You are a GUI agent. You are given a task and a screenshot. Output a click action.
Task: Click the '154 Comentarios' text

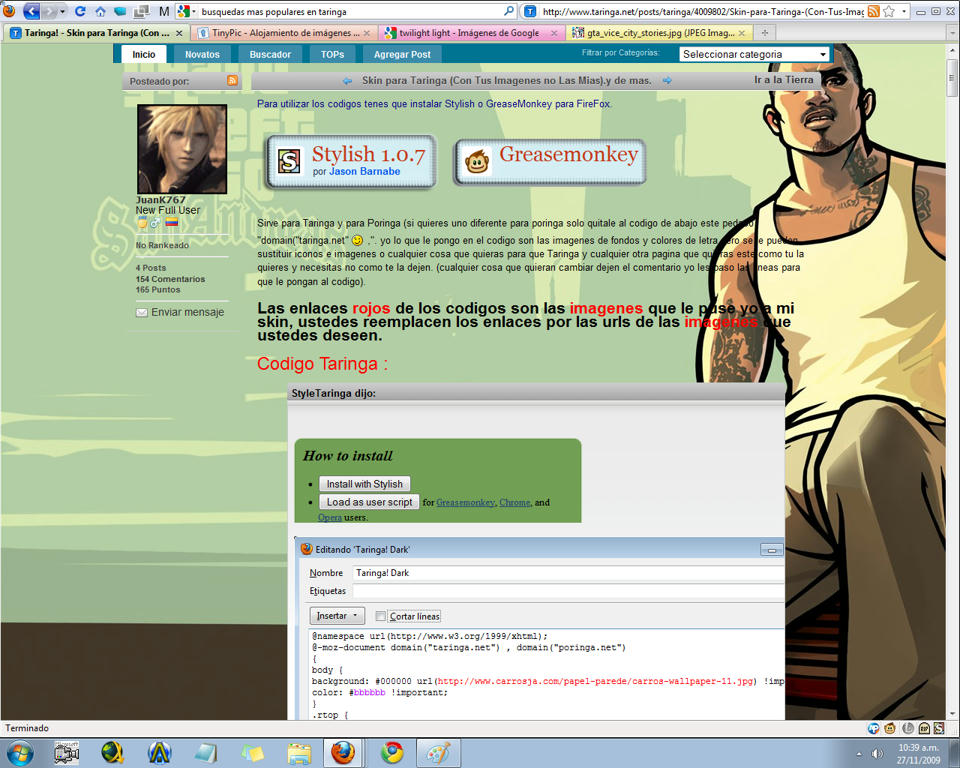170,279
